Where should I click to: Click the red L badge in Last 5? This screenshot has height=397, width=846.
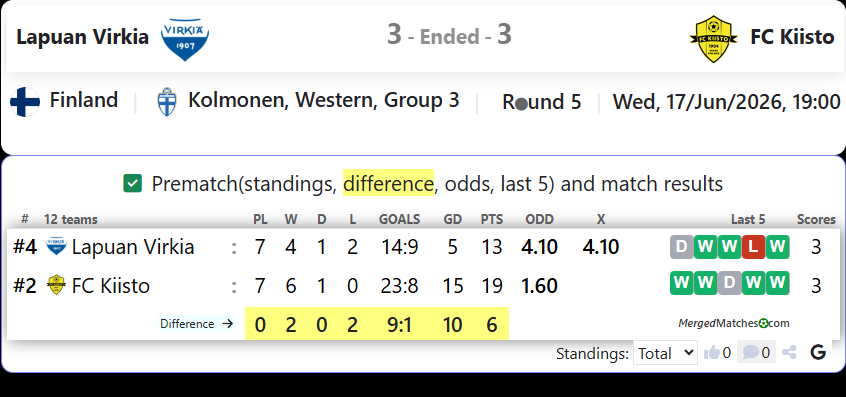point(753,247)
